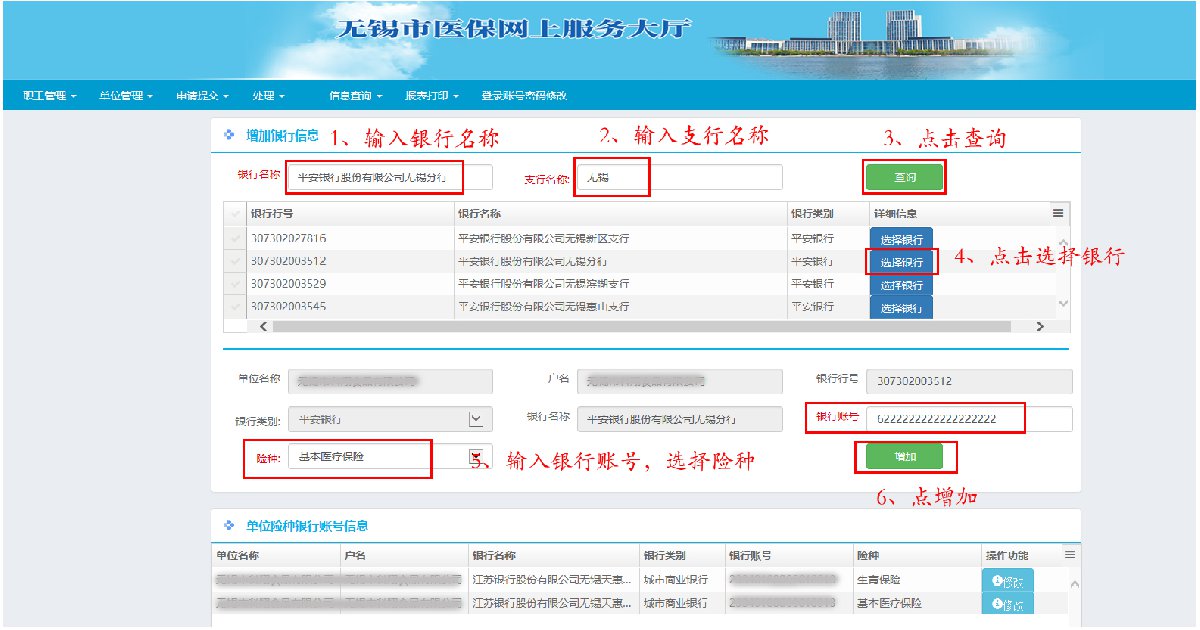This screenshot has width=1200, height=630.
Task: Tick the checkbox for bank row 307302027816
Action: [x=235, y=239]
